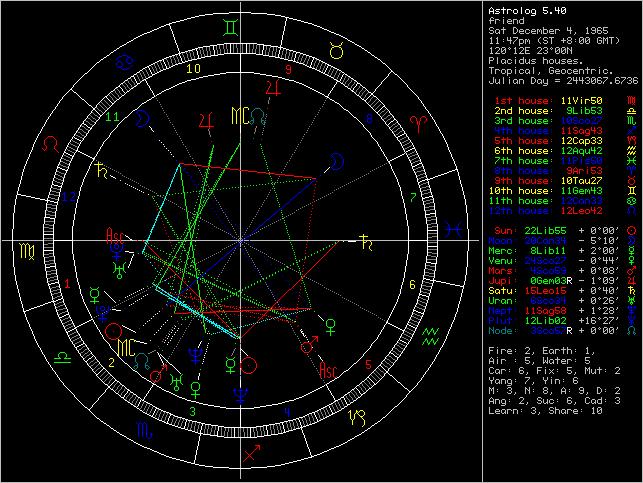Select the 'Sun: 22Lib55' row in the sidebar
This screenshot has height=483, width=643.
pos(554,228)
